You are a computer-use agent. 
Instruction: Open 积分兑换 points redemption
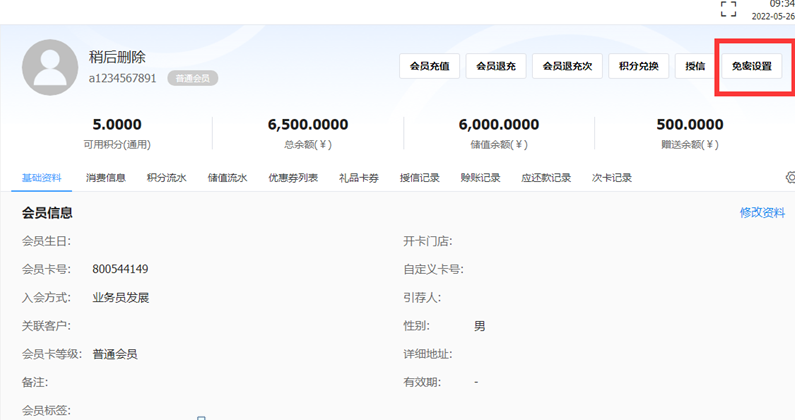pos(638,67)
